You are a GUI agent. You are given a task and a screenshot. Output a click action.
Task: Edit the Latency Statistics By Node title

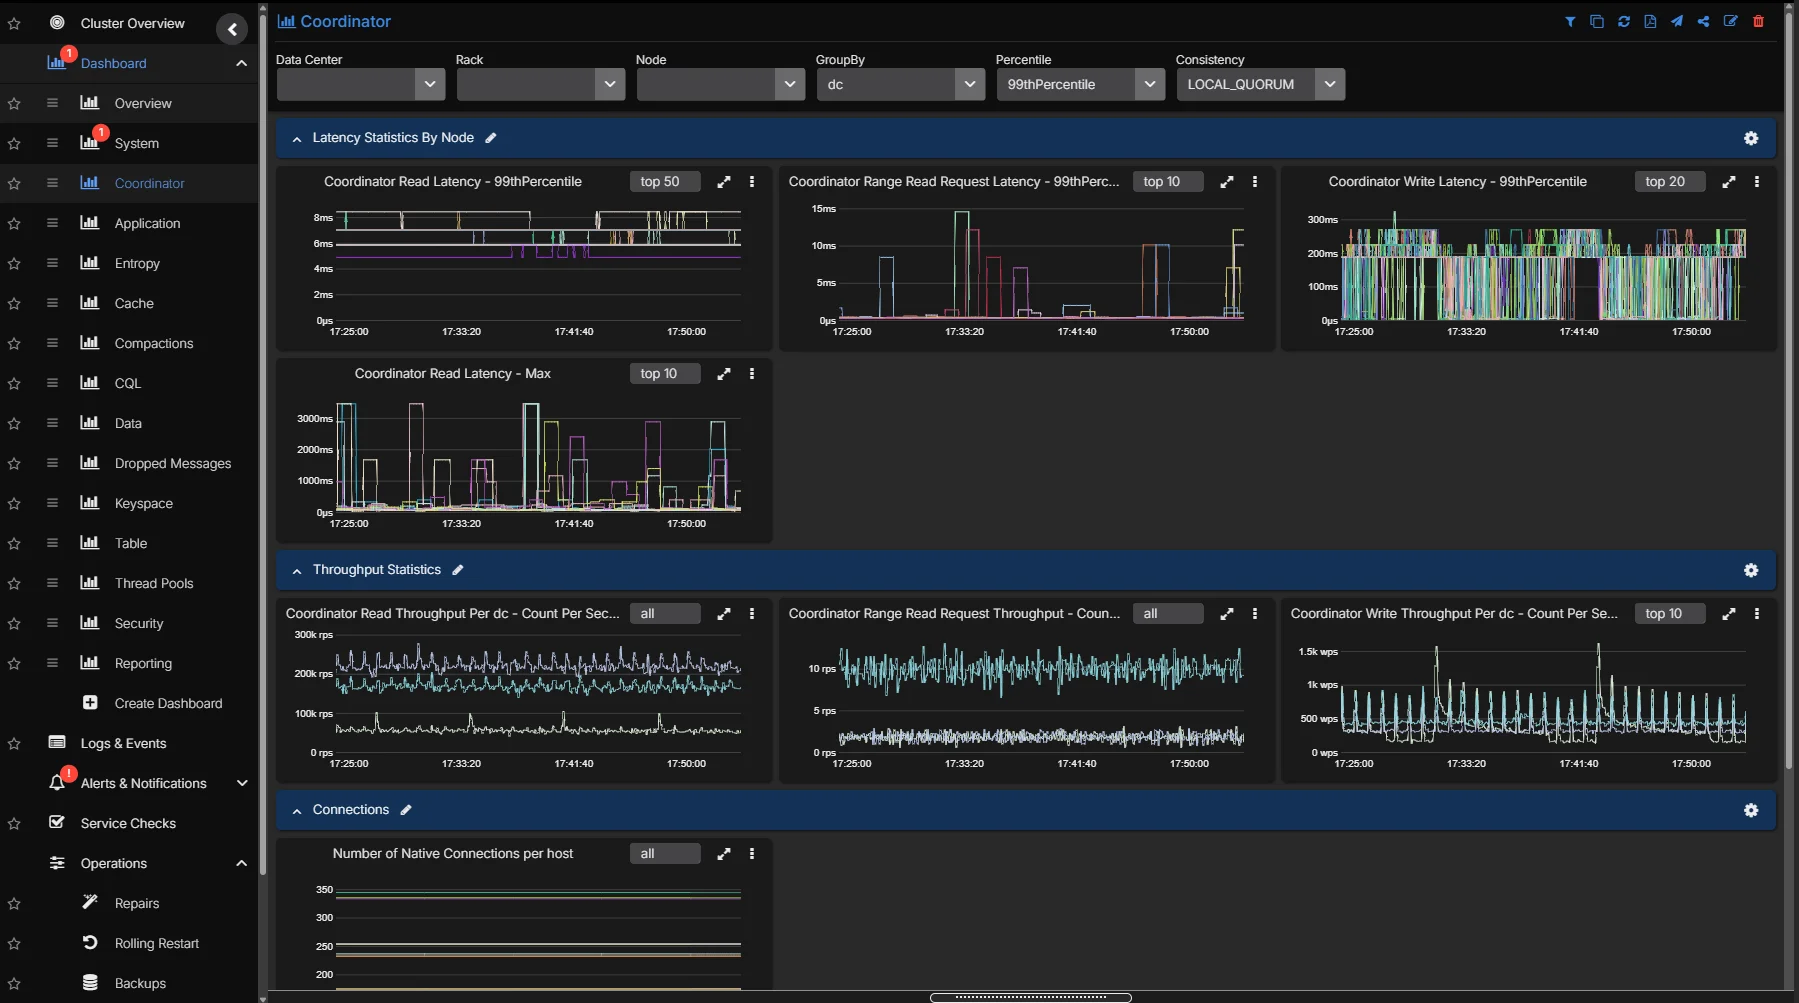491,138
